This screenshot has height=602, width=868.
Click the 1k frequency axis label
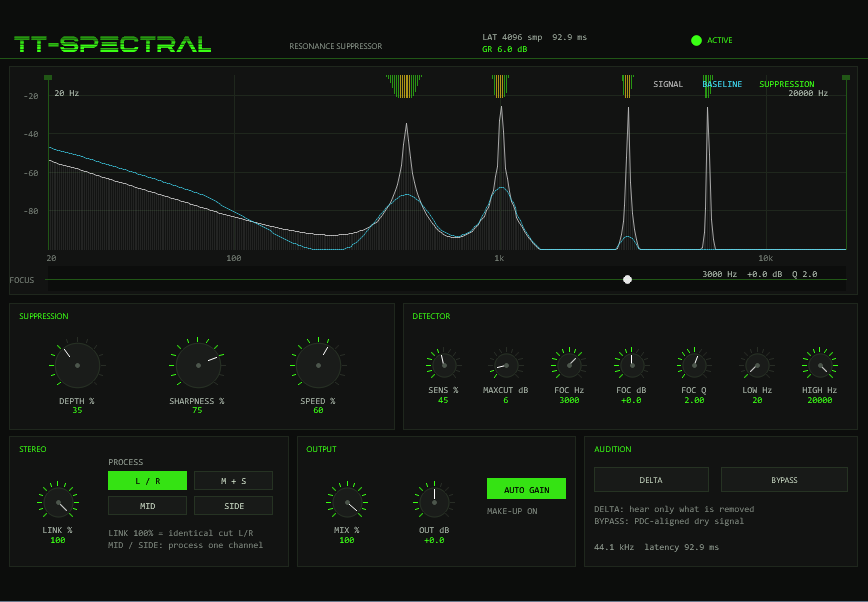click(499, 258)
